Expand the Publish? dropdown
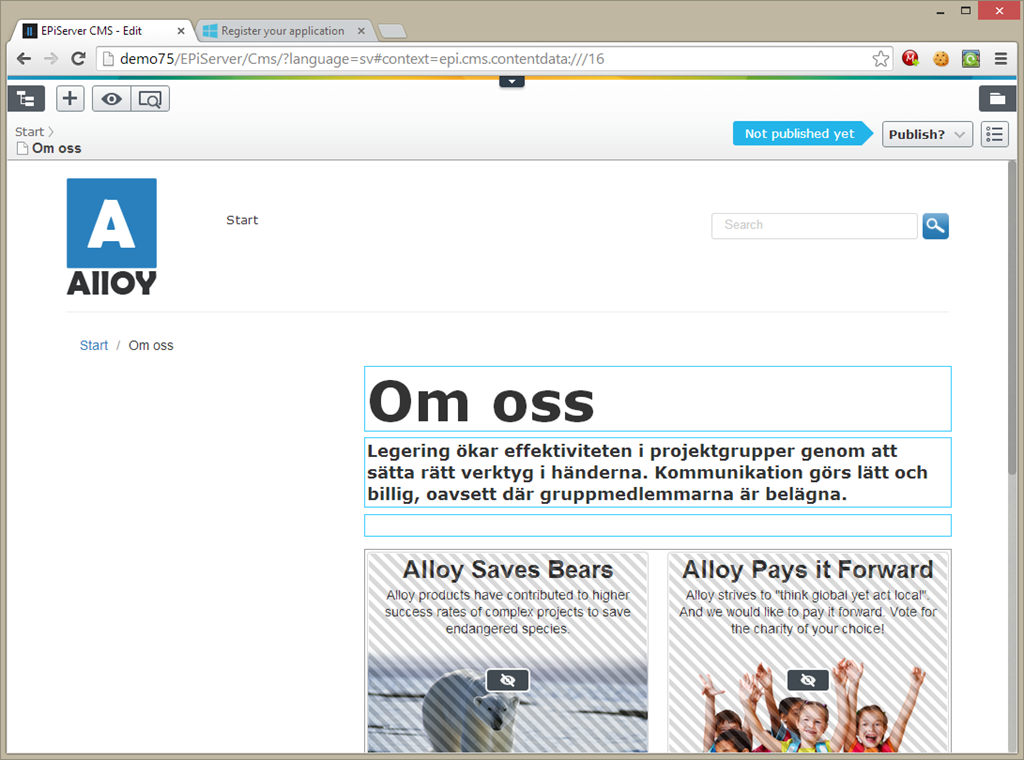Viewport: 1024px width, 760px height. tap(927, 134)
